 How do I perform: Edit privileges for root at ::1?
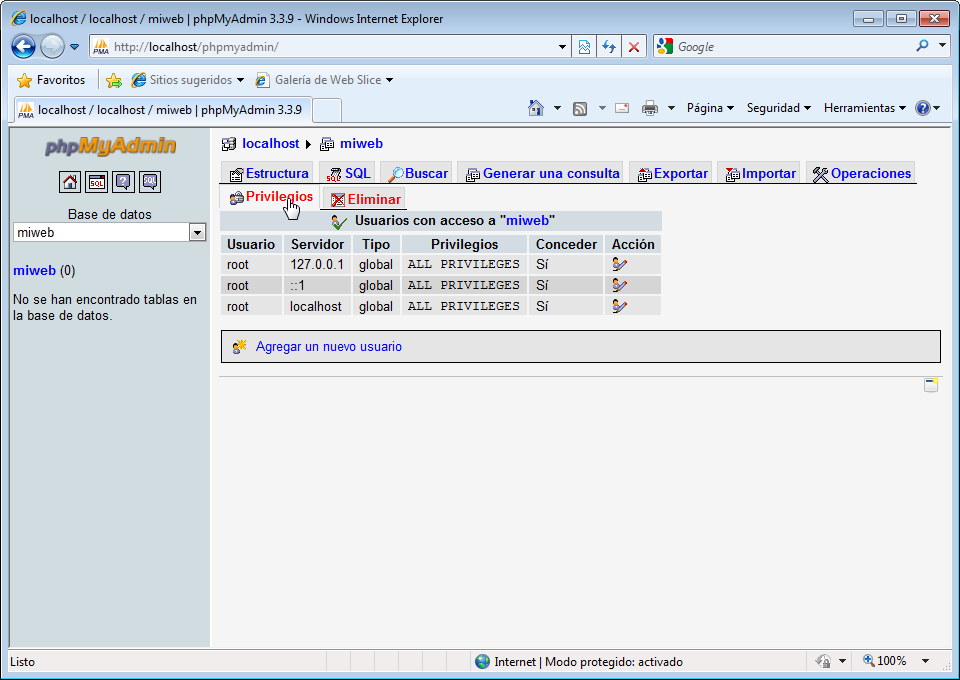(x=619, y=285)
